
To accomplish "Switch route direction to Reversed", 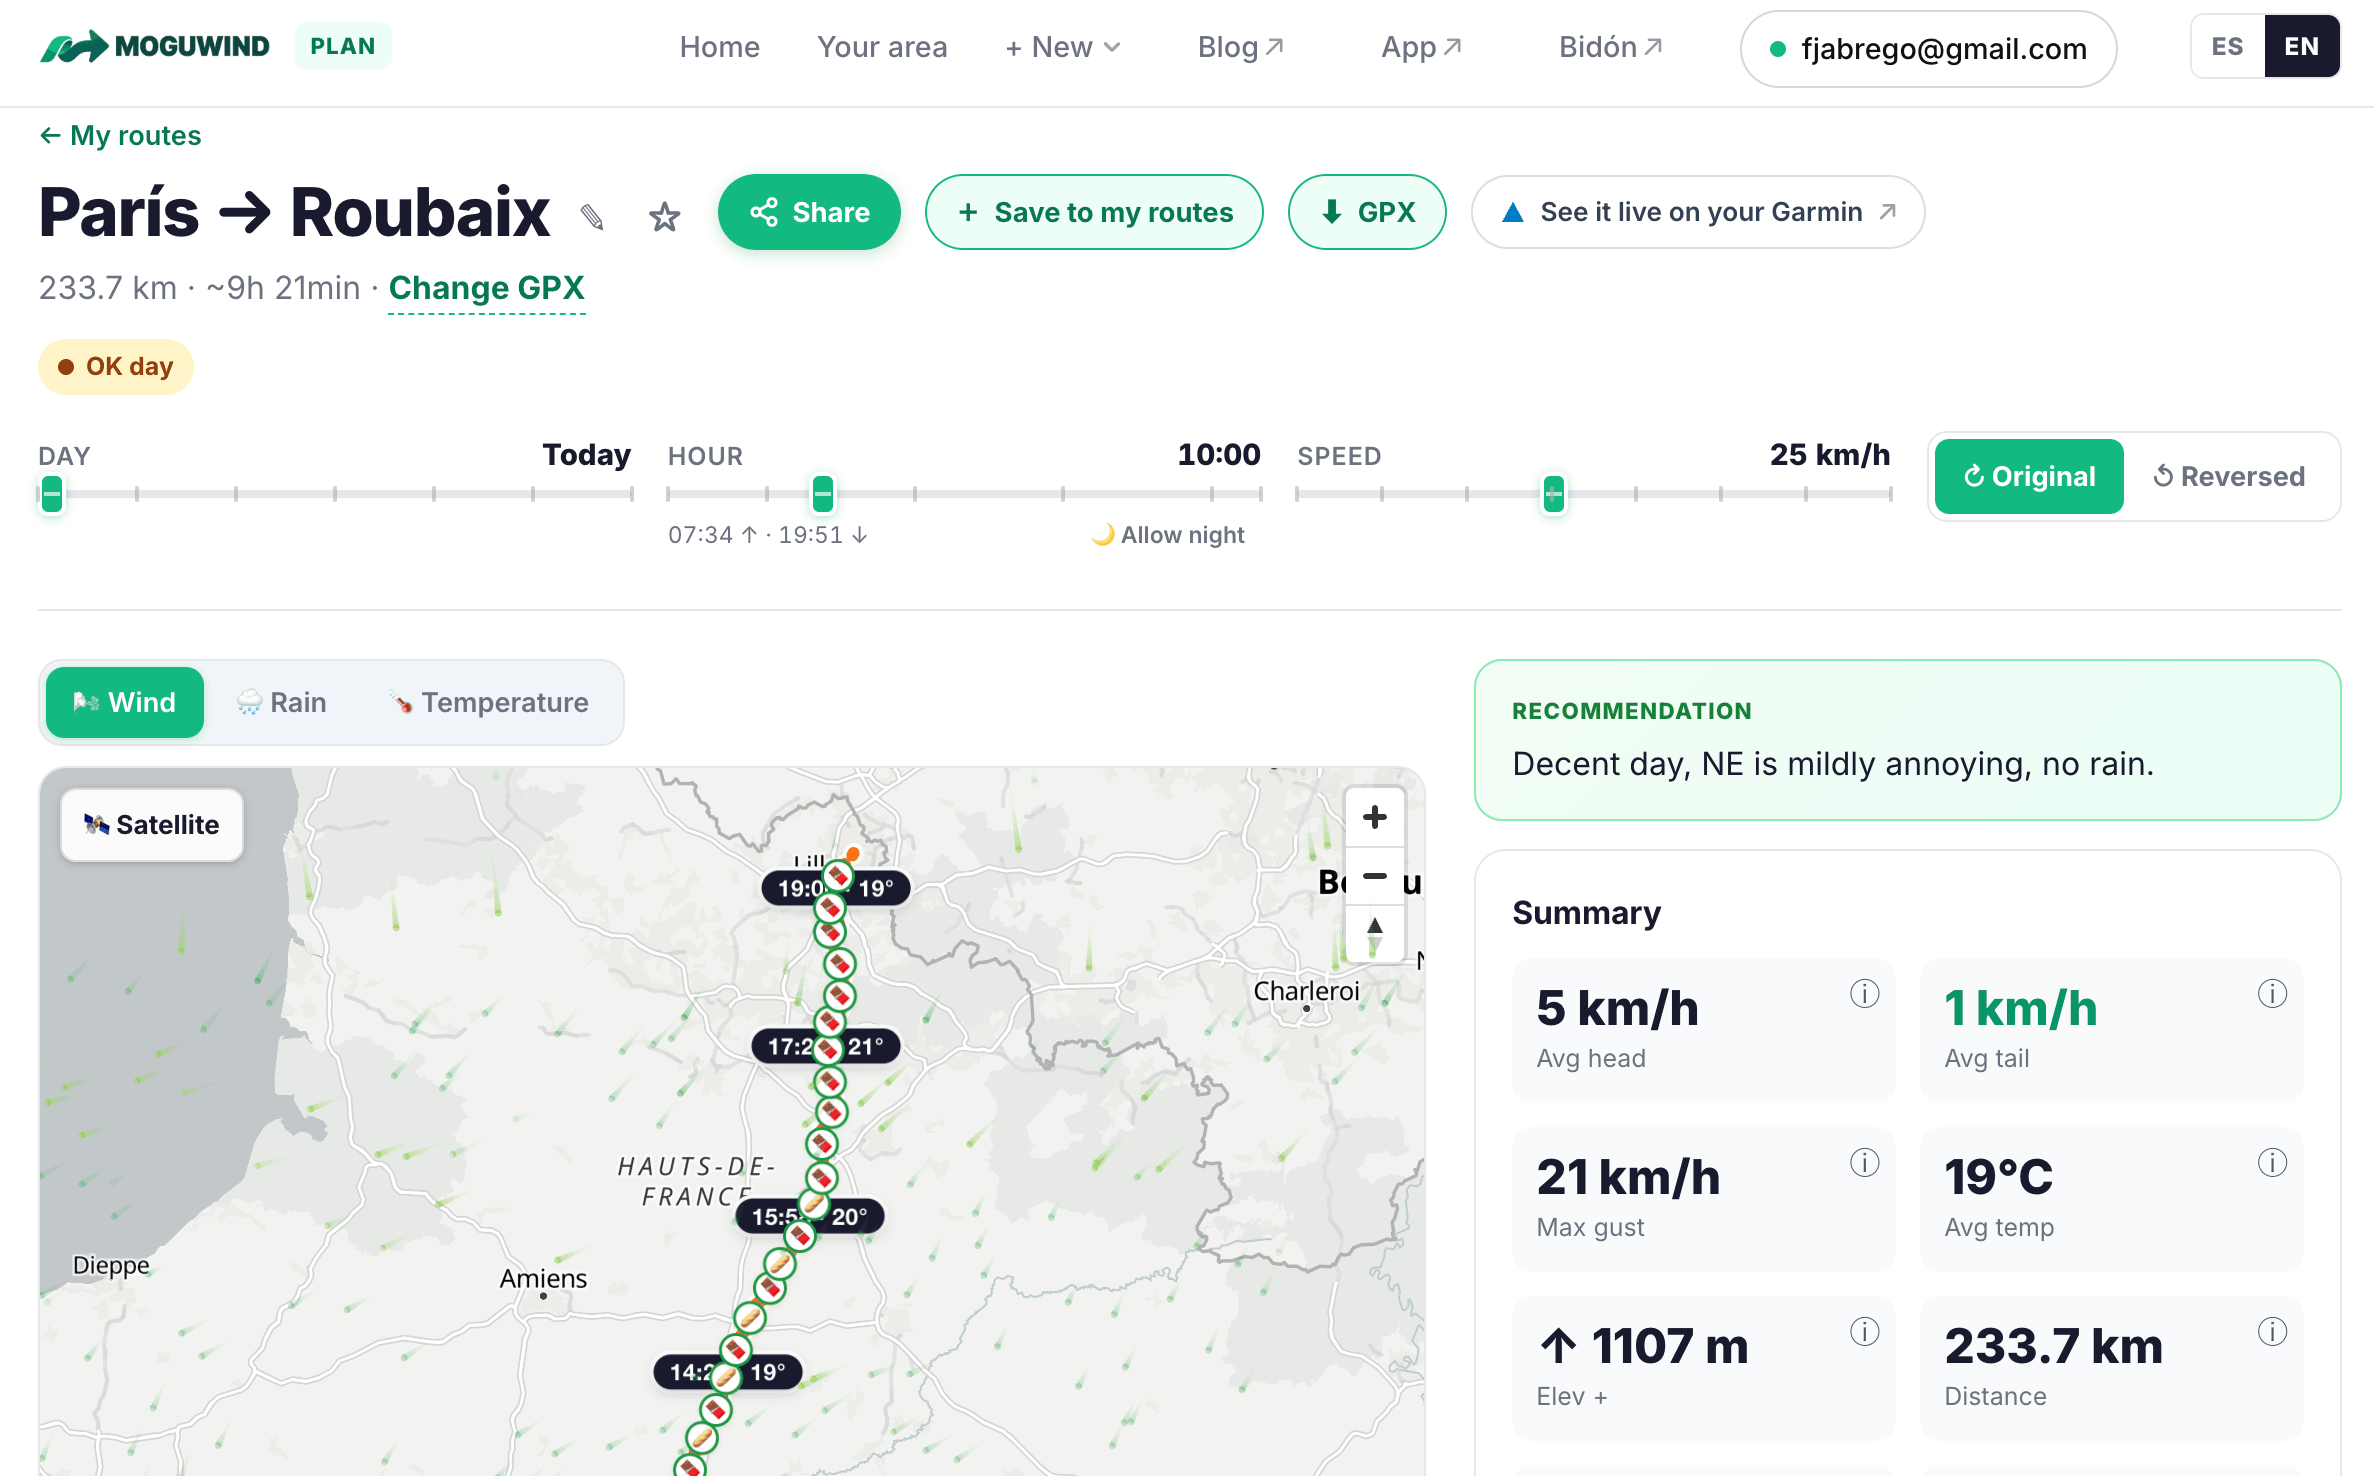I will [2229, 477].
